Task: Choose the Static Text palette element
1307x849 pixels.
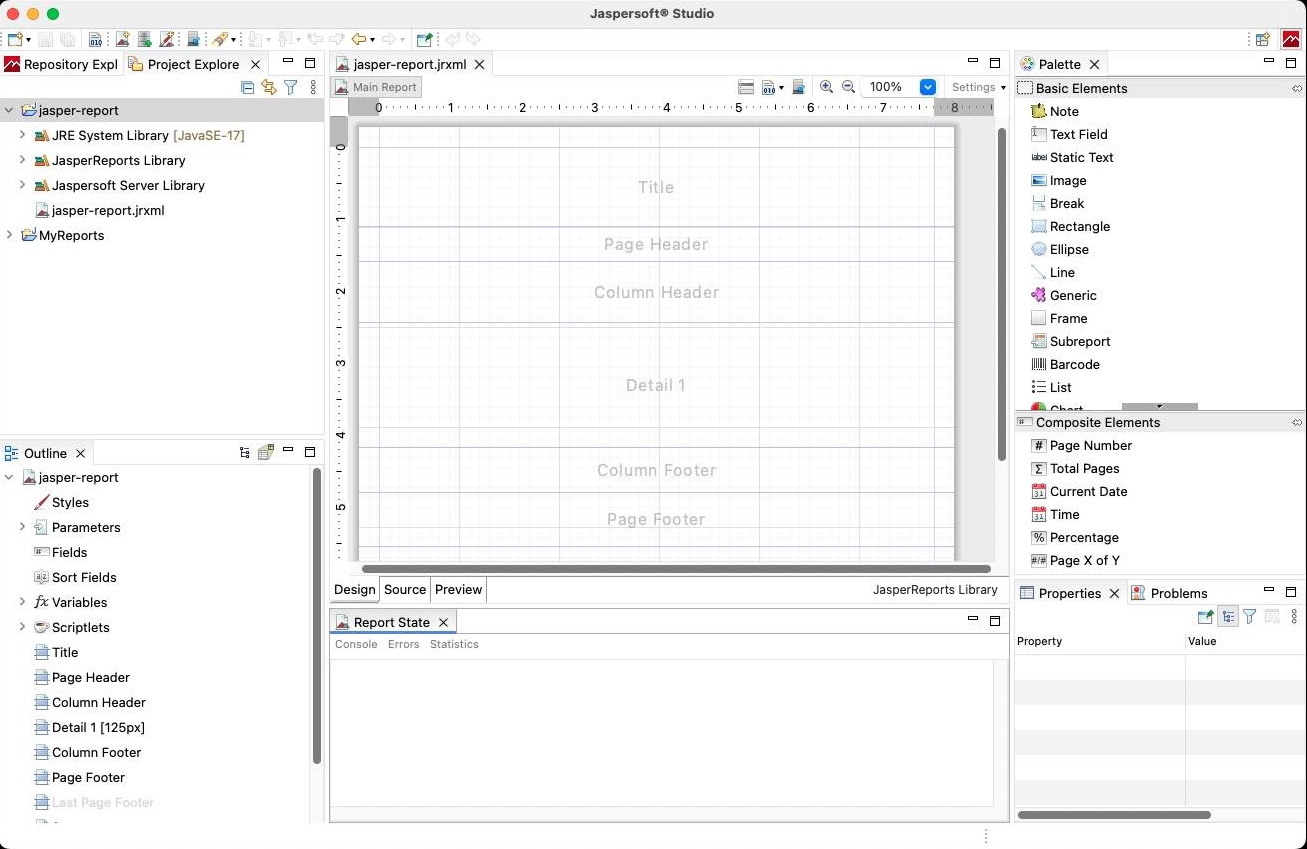Action: (x=1071, y=157)
